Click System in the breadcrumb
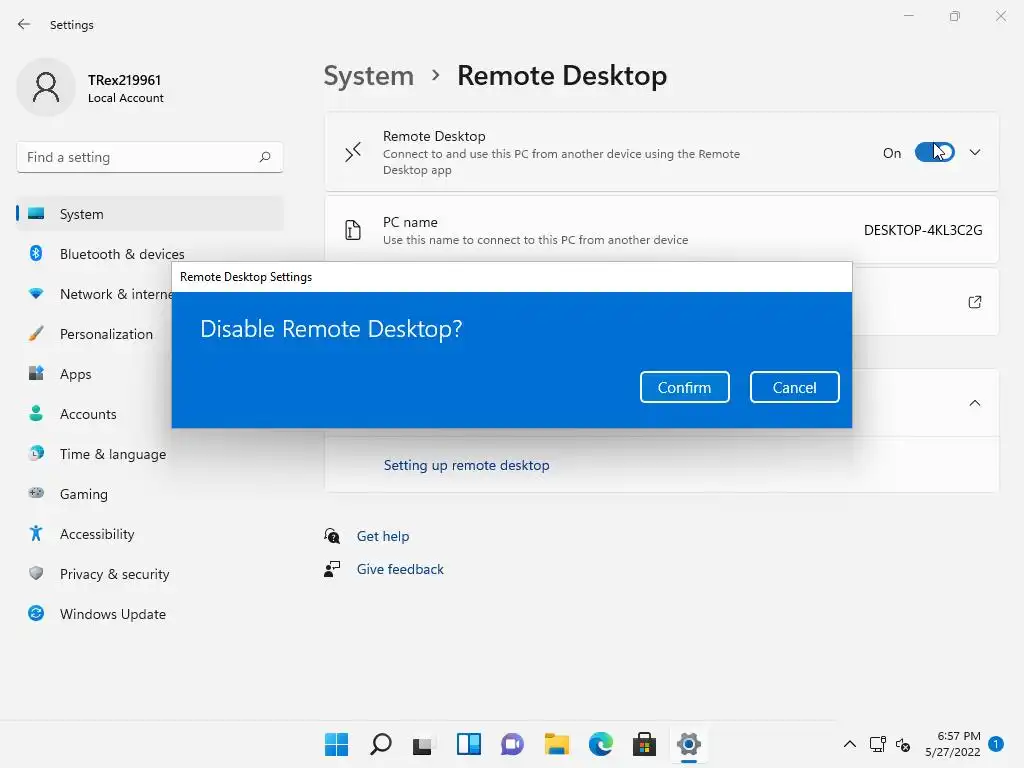1024x768 pixels. tap(369, 76)
